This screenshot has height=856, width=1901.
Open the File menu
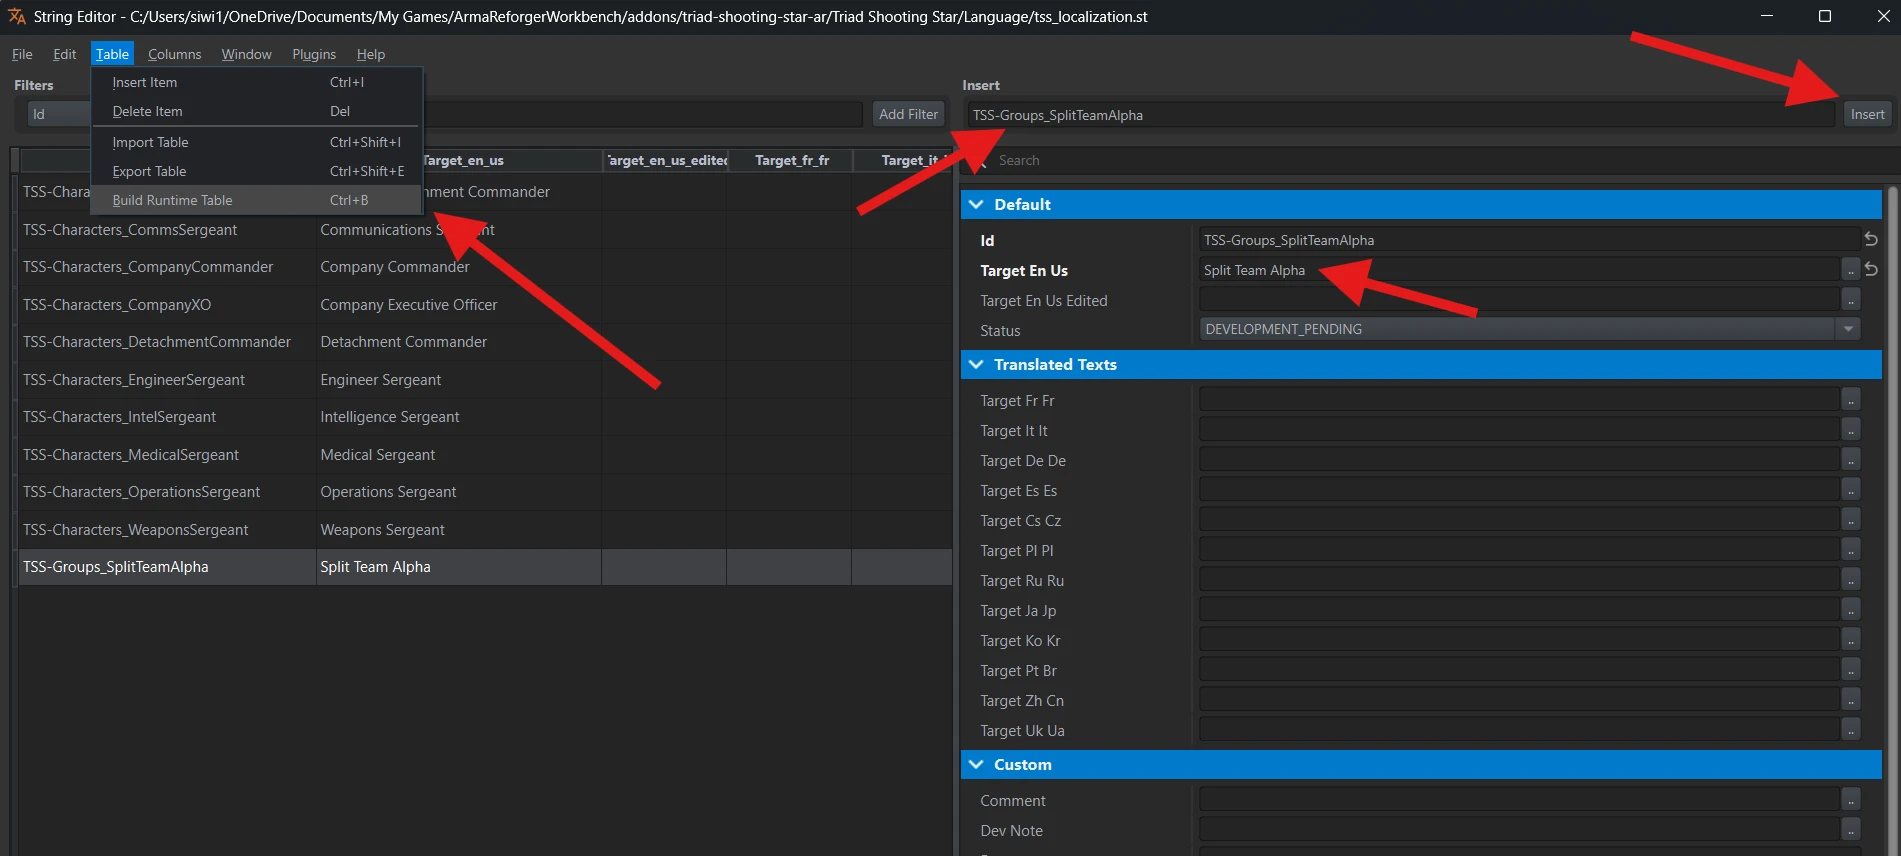click(22, 54)
